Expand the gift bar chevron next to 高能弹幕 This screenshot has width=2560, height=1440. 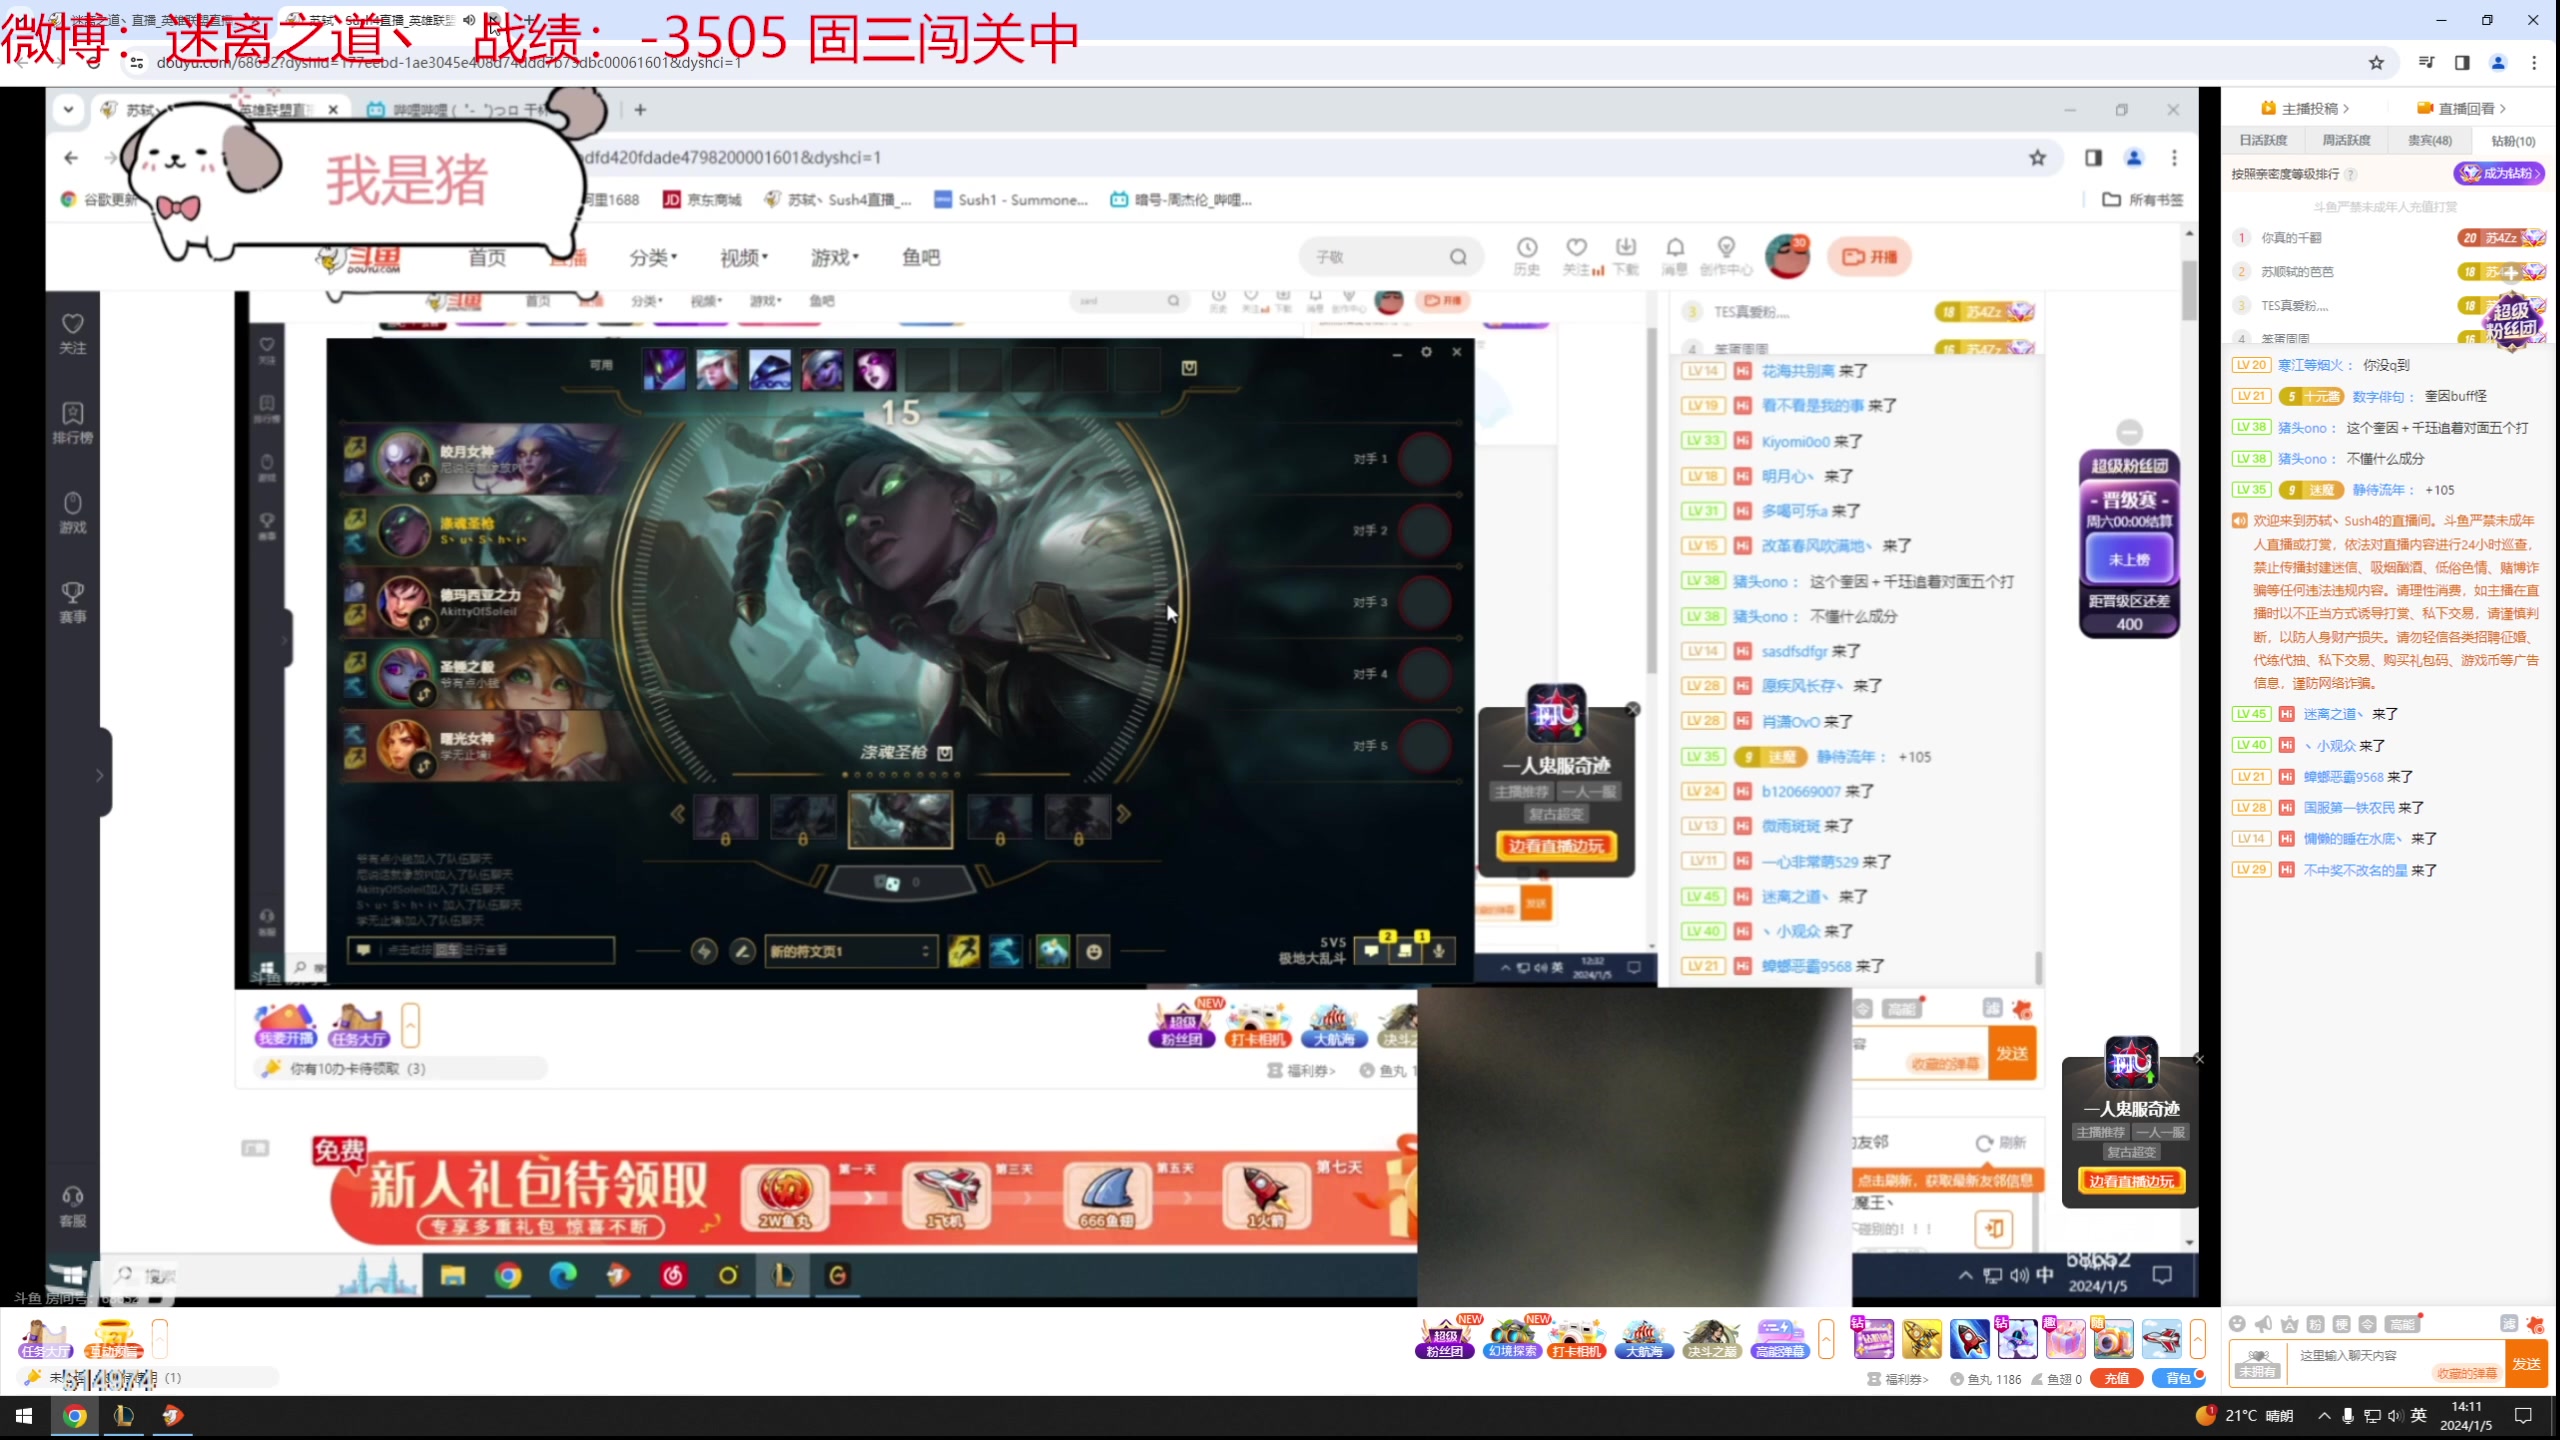pyautogui.click(x=1827, y=1338)
